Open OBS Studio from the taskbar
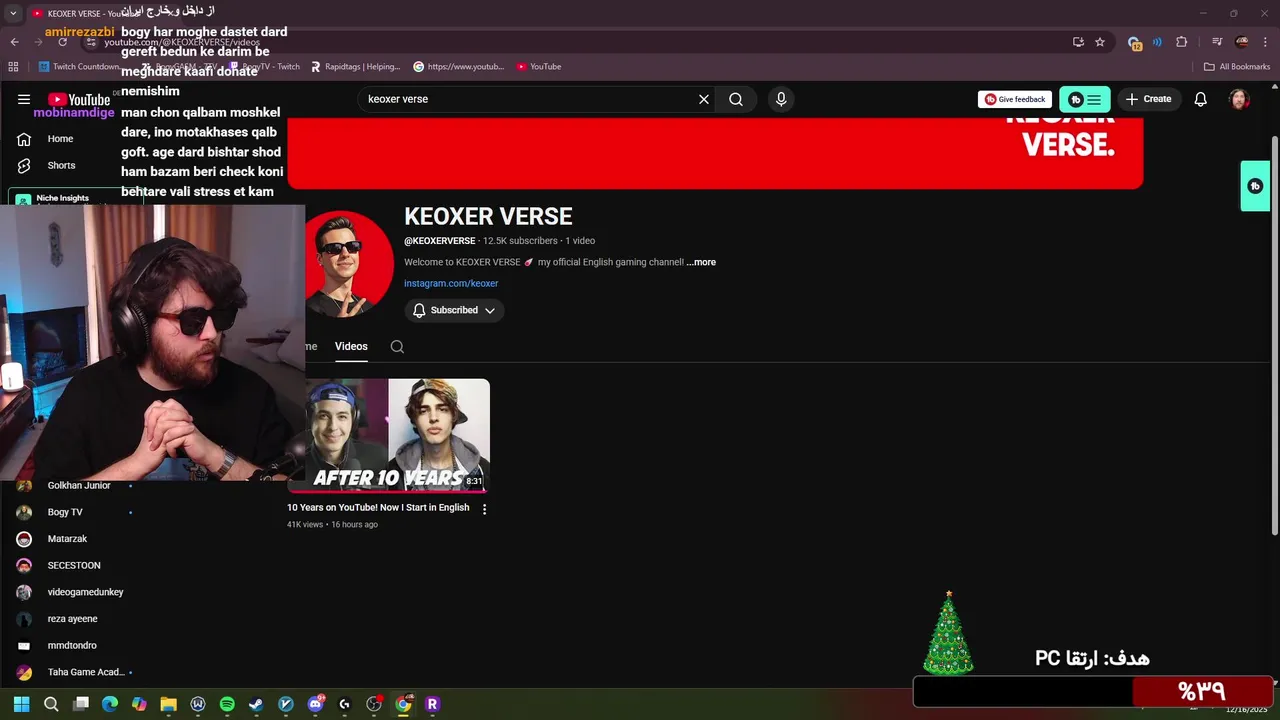The width and height of the screenshot is (1280, 720). pyautogui.click(x=374, y=704)
